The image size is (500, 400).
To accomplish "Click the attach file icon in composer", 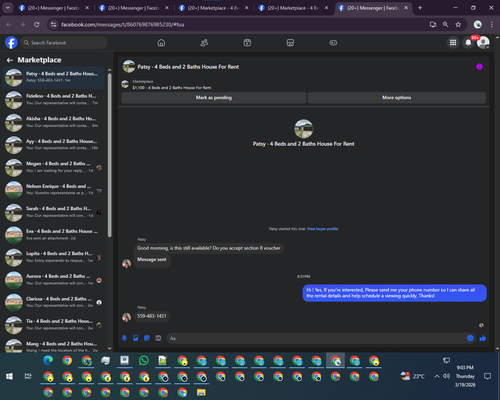I will click(136, 338).
